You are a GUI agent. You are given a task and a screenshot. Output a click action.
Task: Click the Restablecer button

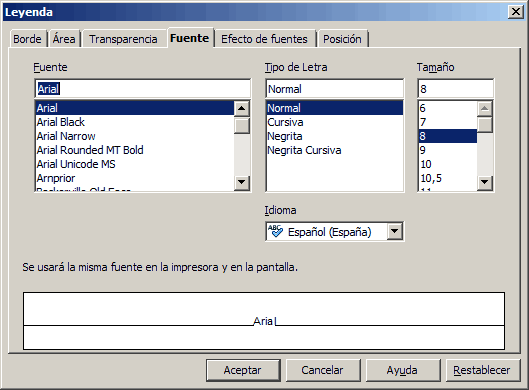tap(482, 370)
